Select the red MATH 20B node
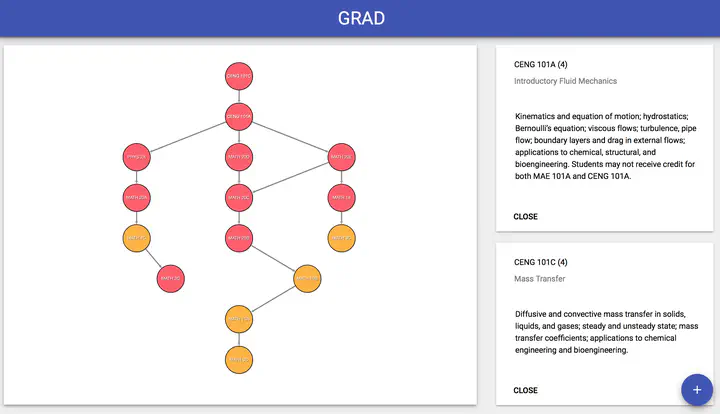Screen dimensions: 720x414 click(x=239, y=238)
